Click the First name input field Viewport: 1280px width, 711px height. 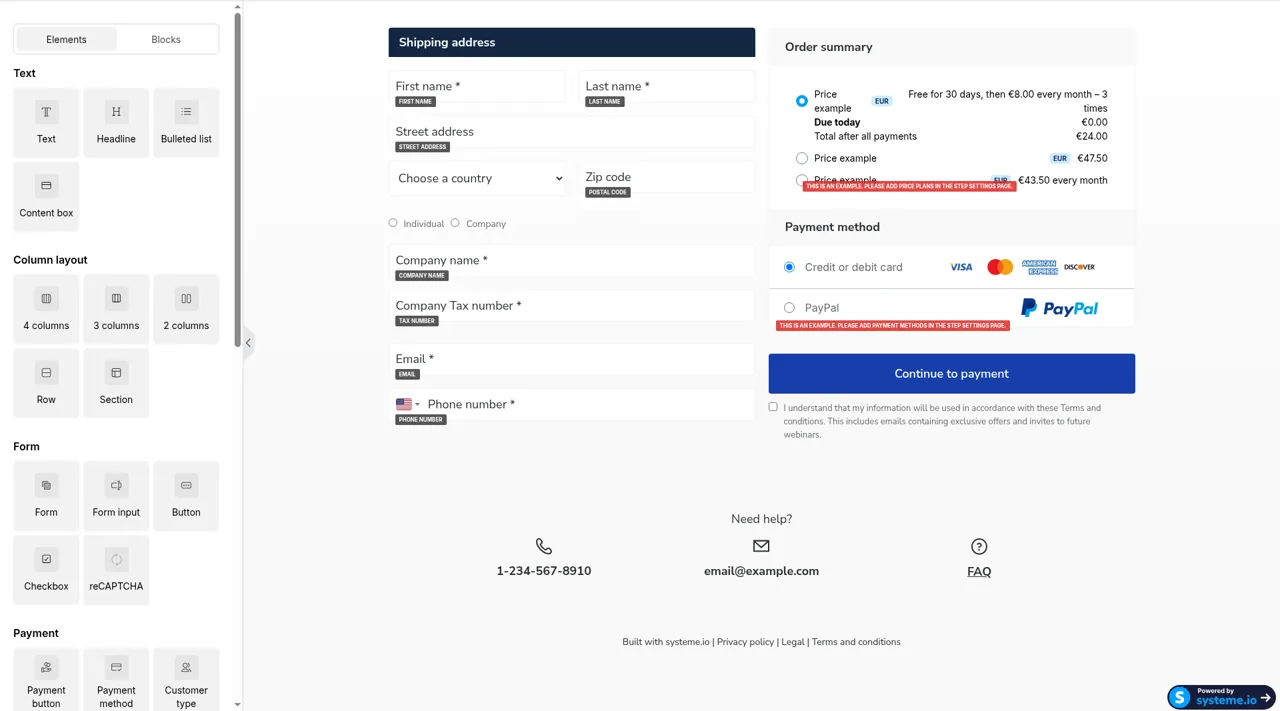pos(477,86)
